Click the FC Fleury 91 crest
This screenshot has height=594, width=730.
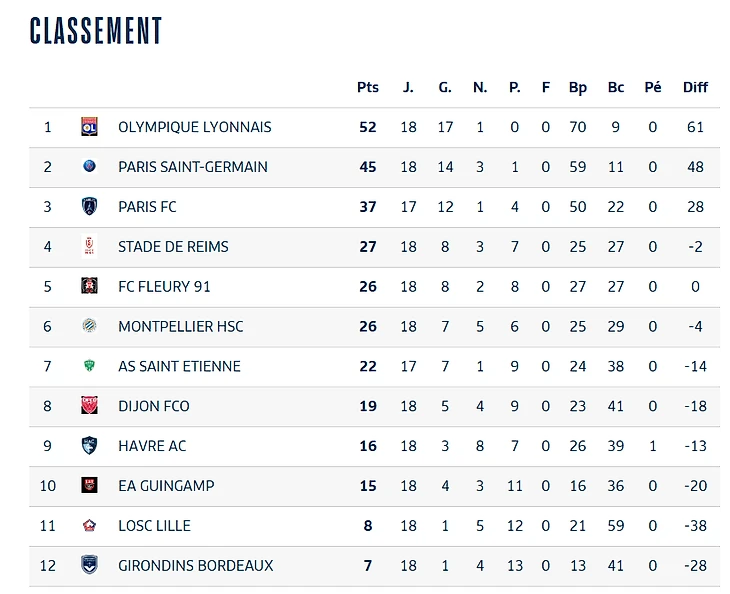(89, 286)
